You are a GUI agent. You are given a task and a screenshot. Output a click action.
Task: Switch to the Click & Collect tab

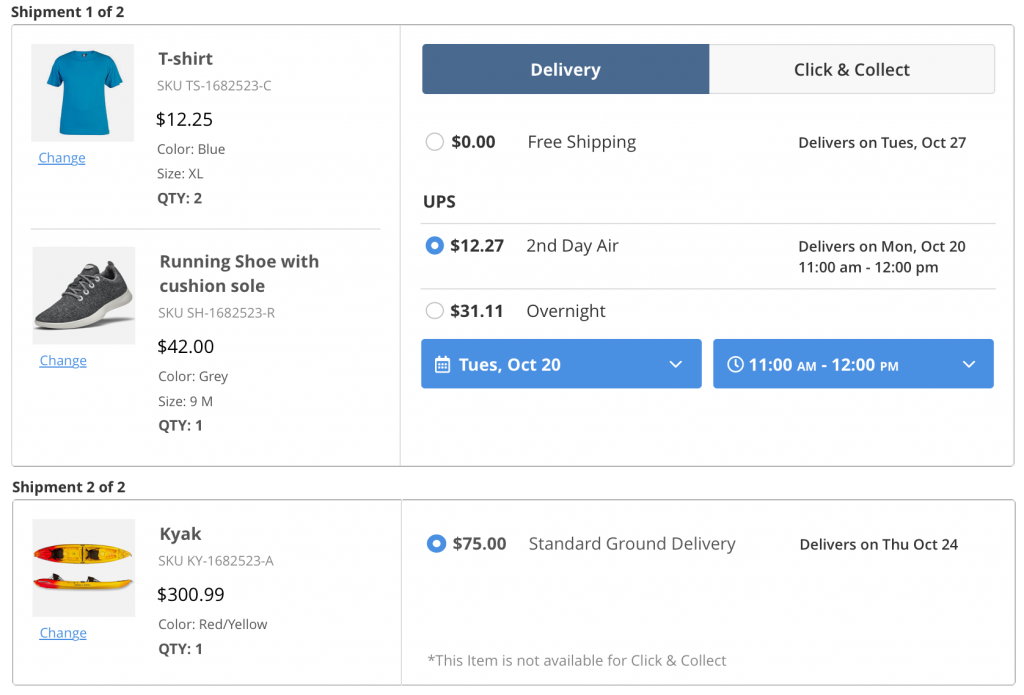click(852, 70)
